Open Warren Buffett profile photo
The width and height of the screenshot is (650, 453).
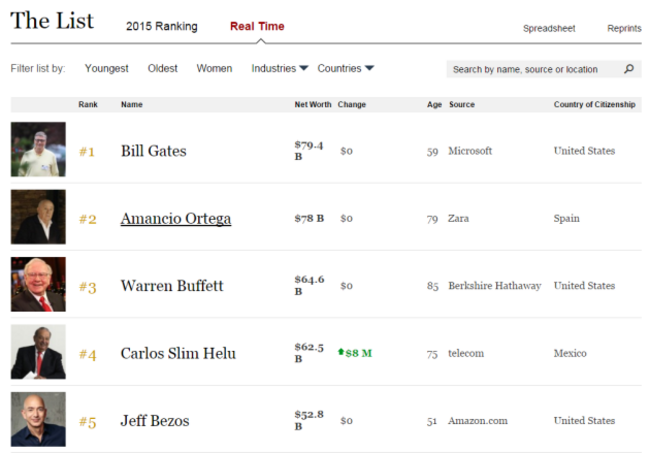pos(38,284)
